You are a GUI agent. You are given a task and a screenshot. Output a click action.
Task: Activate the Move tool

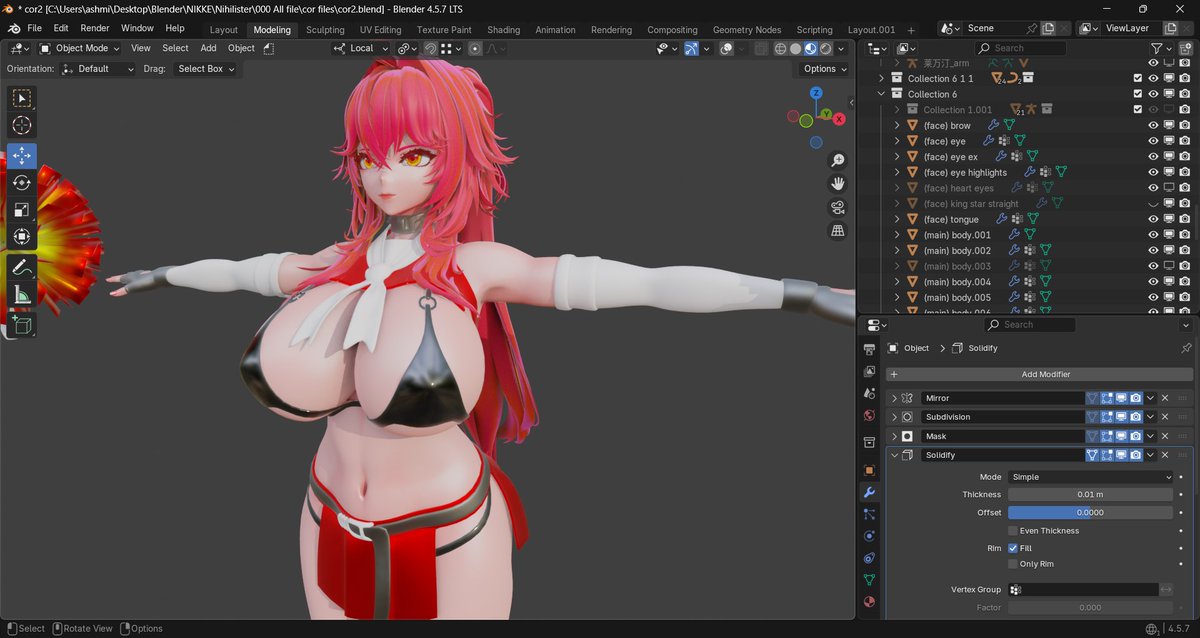coord(22,156)
